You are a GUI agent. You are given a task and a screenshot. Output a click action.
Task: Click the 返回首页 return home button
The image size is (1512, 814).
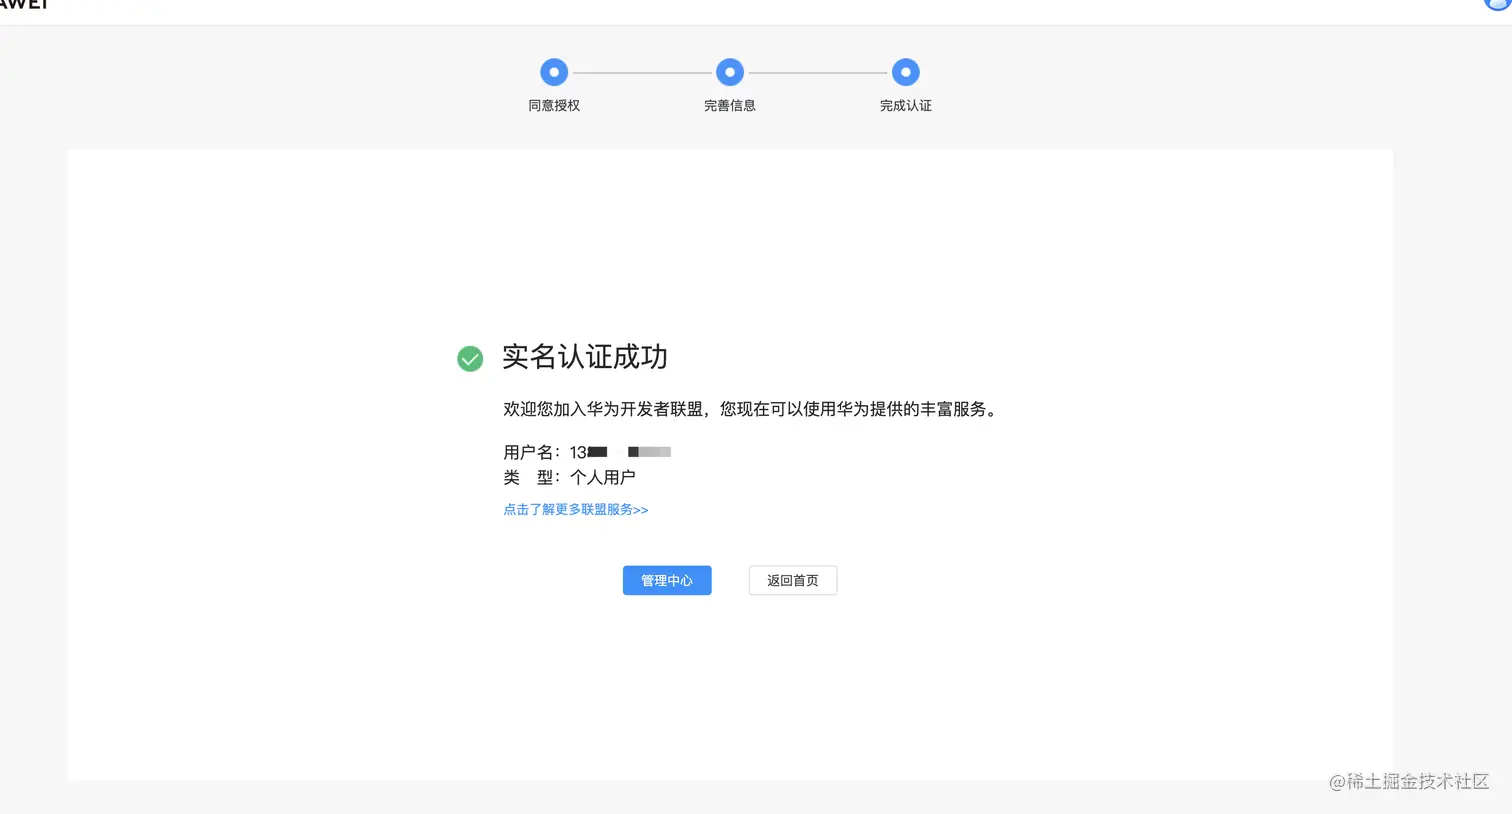(793, 580)
